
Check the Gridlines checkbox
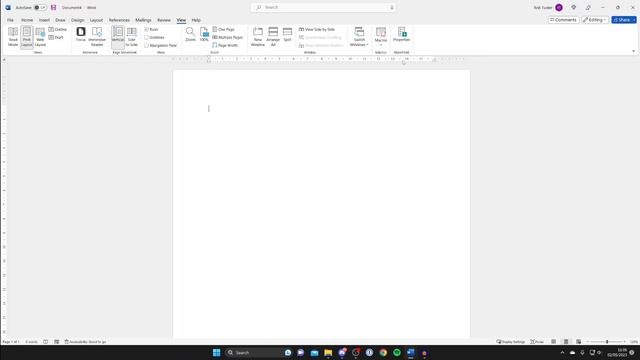(x=147, y=37)
